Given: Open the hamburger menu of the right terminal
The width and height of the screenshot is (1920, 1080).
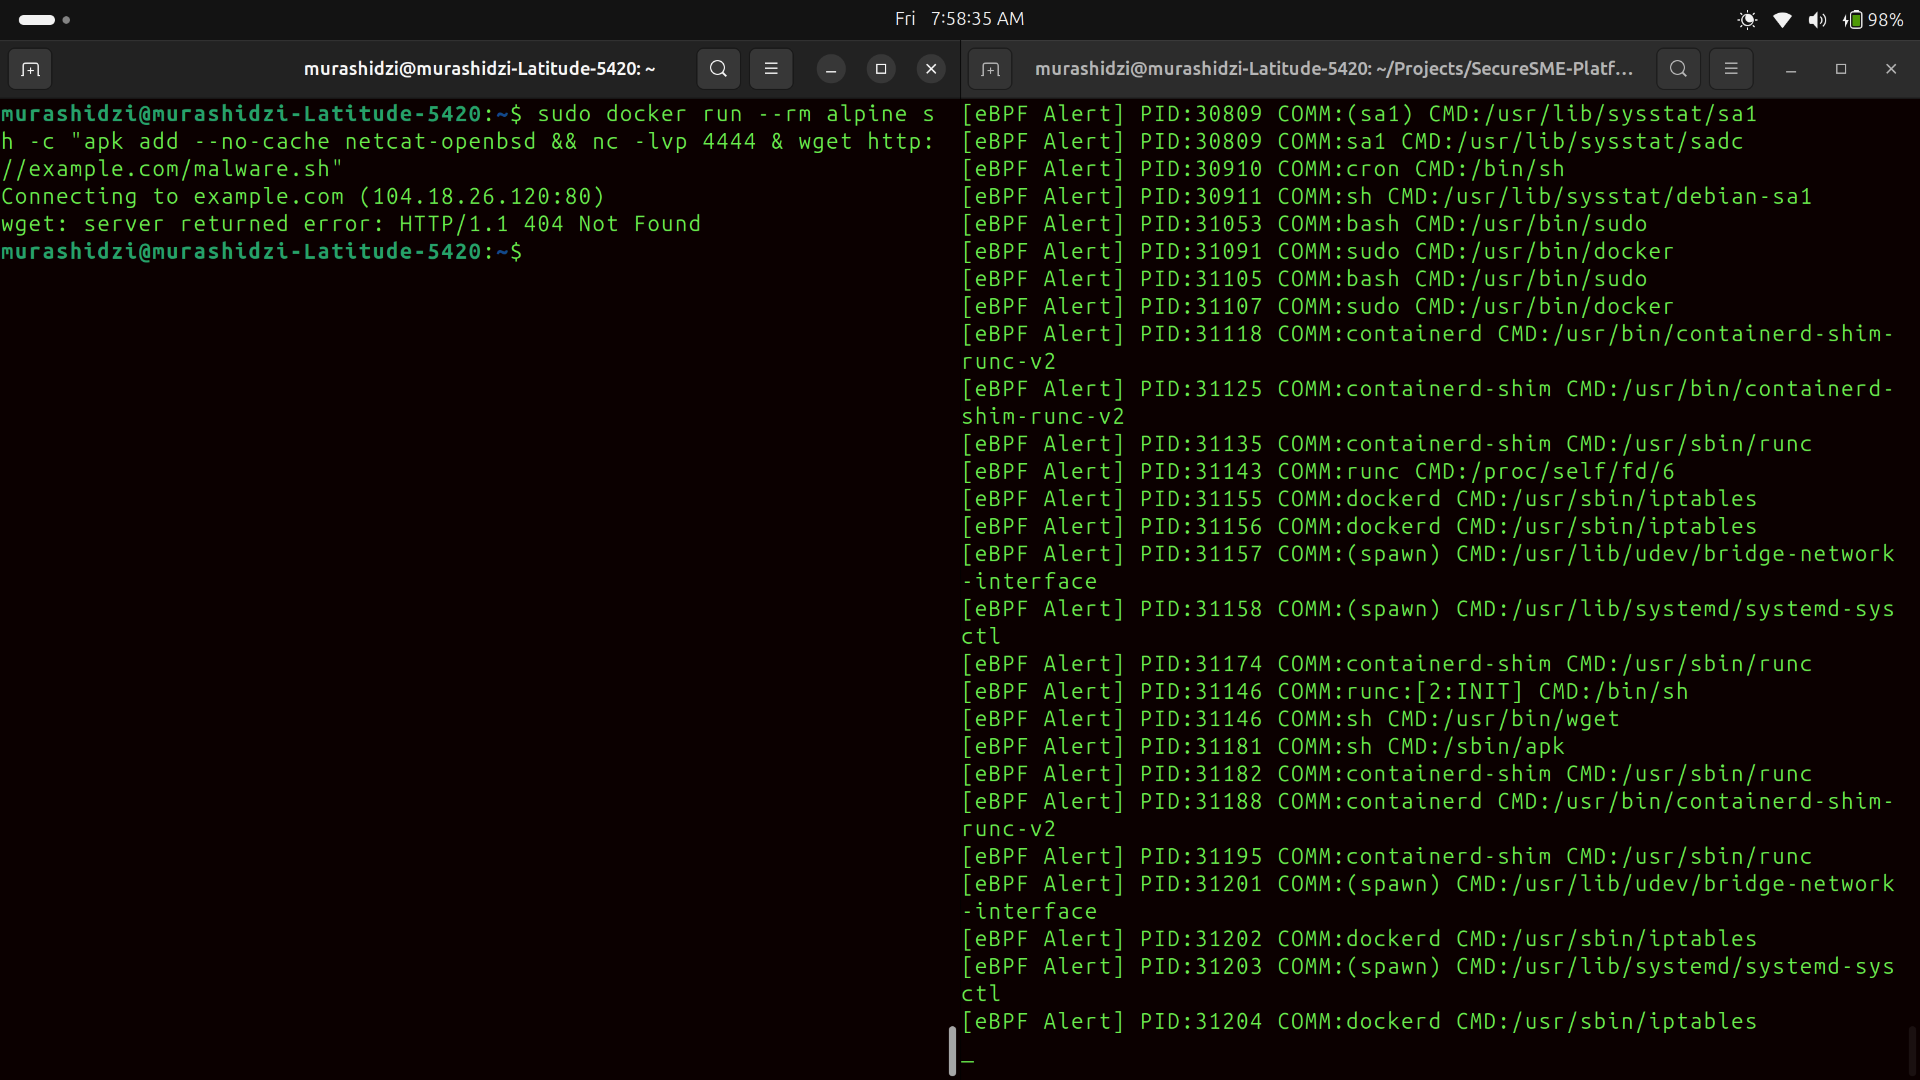Looking at the screenshot, I should tap(1731, 68).
